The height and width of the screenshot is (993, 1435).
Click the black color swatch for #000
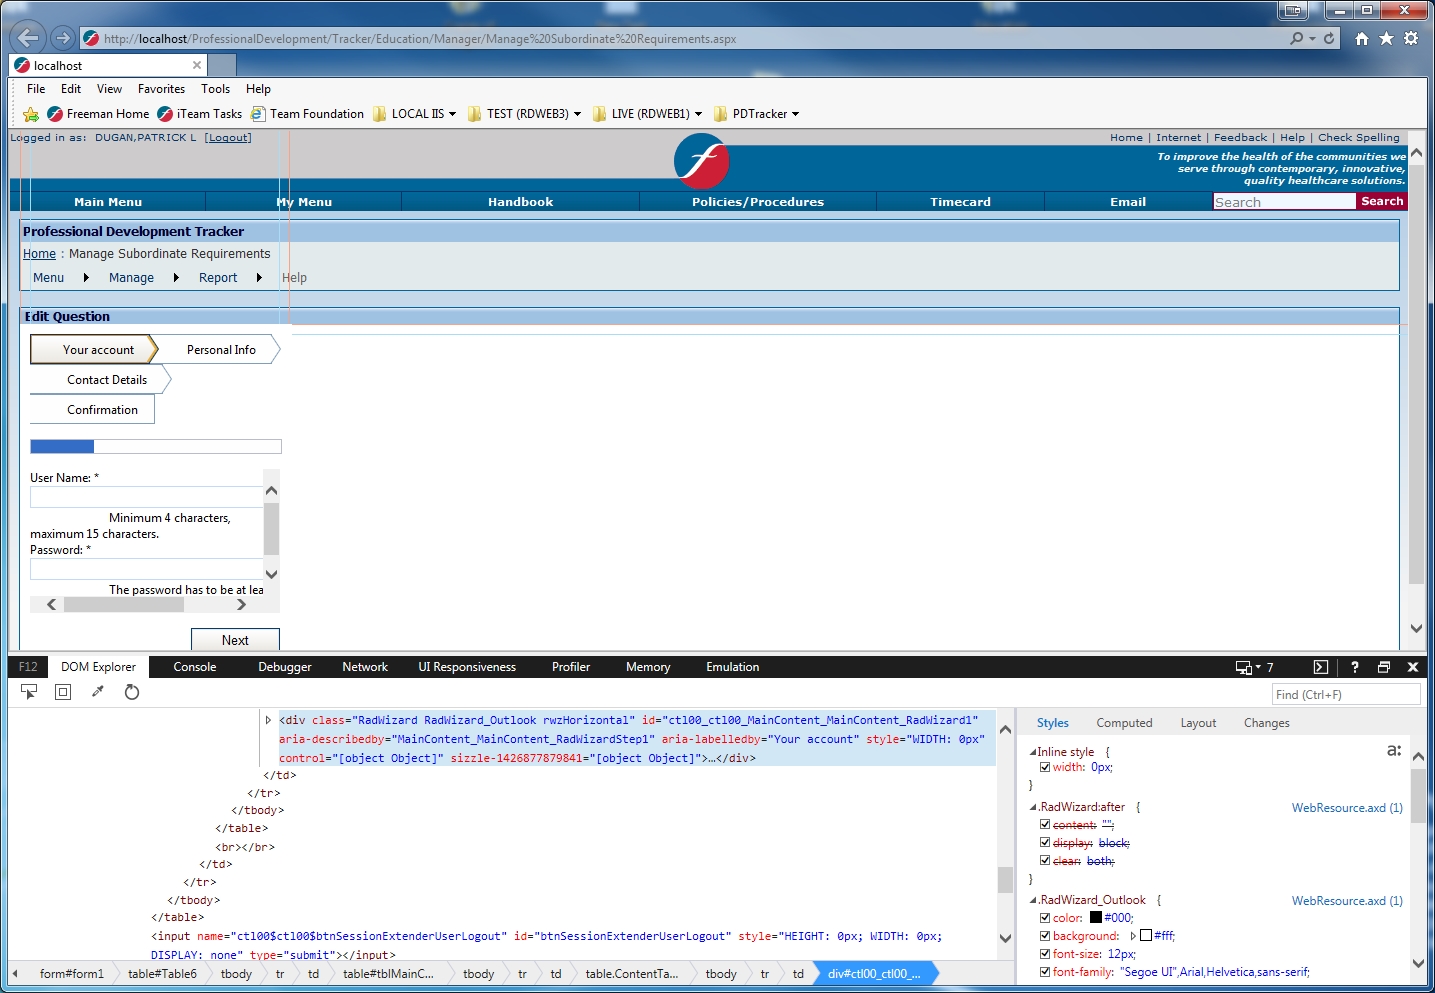coord(1096,918)
